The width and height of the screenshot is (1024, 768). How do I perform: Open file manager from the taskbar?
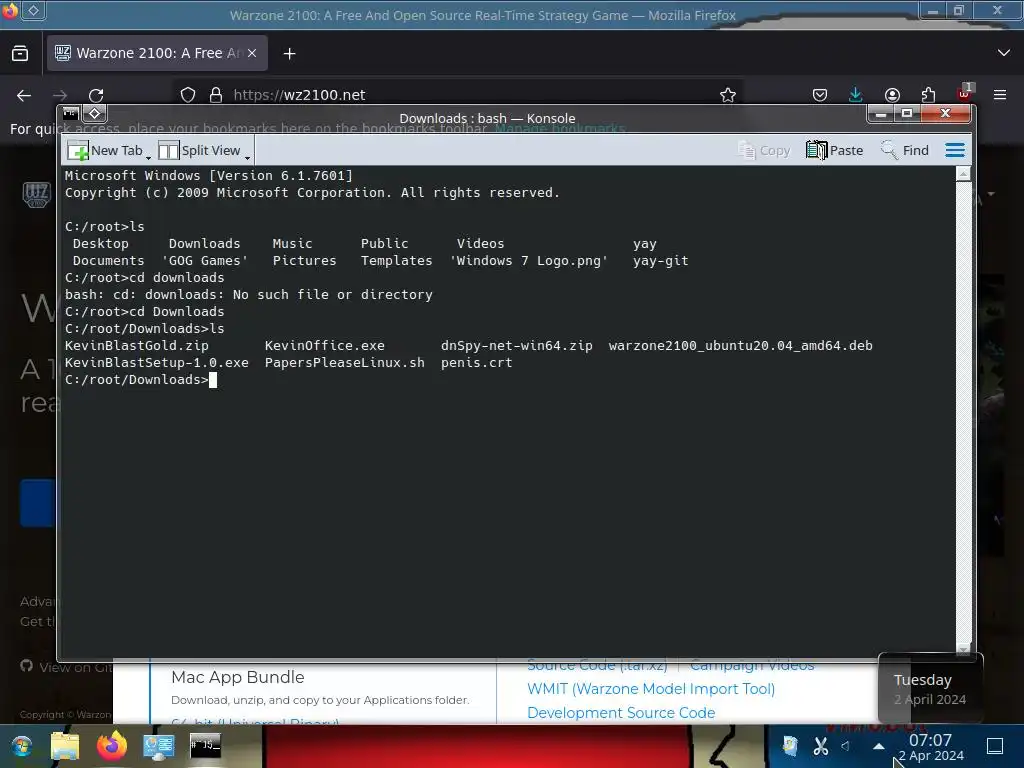65,746
